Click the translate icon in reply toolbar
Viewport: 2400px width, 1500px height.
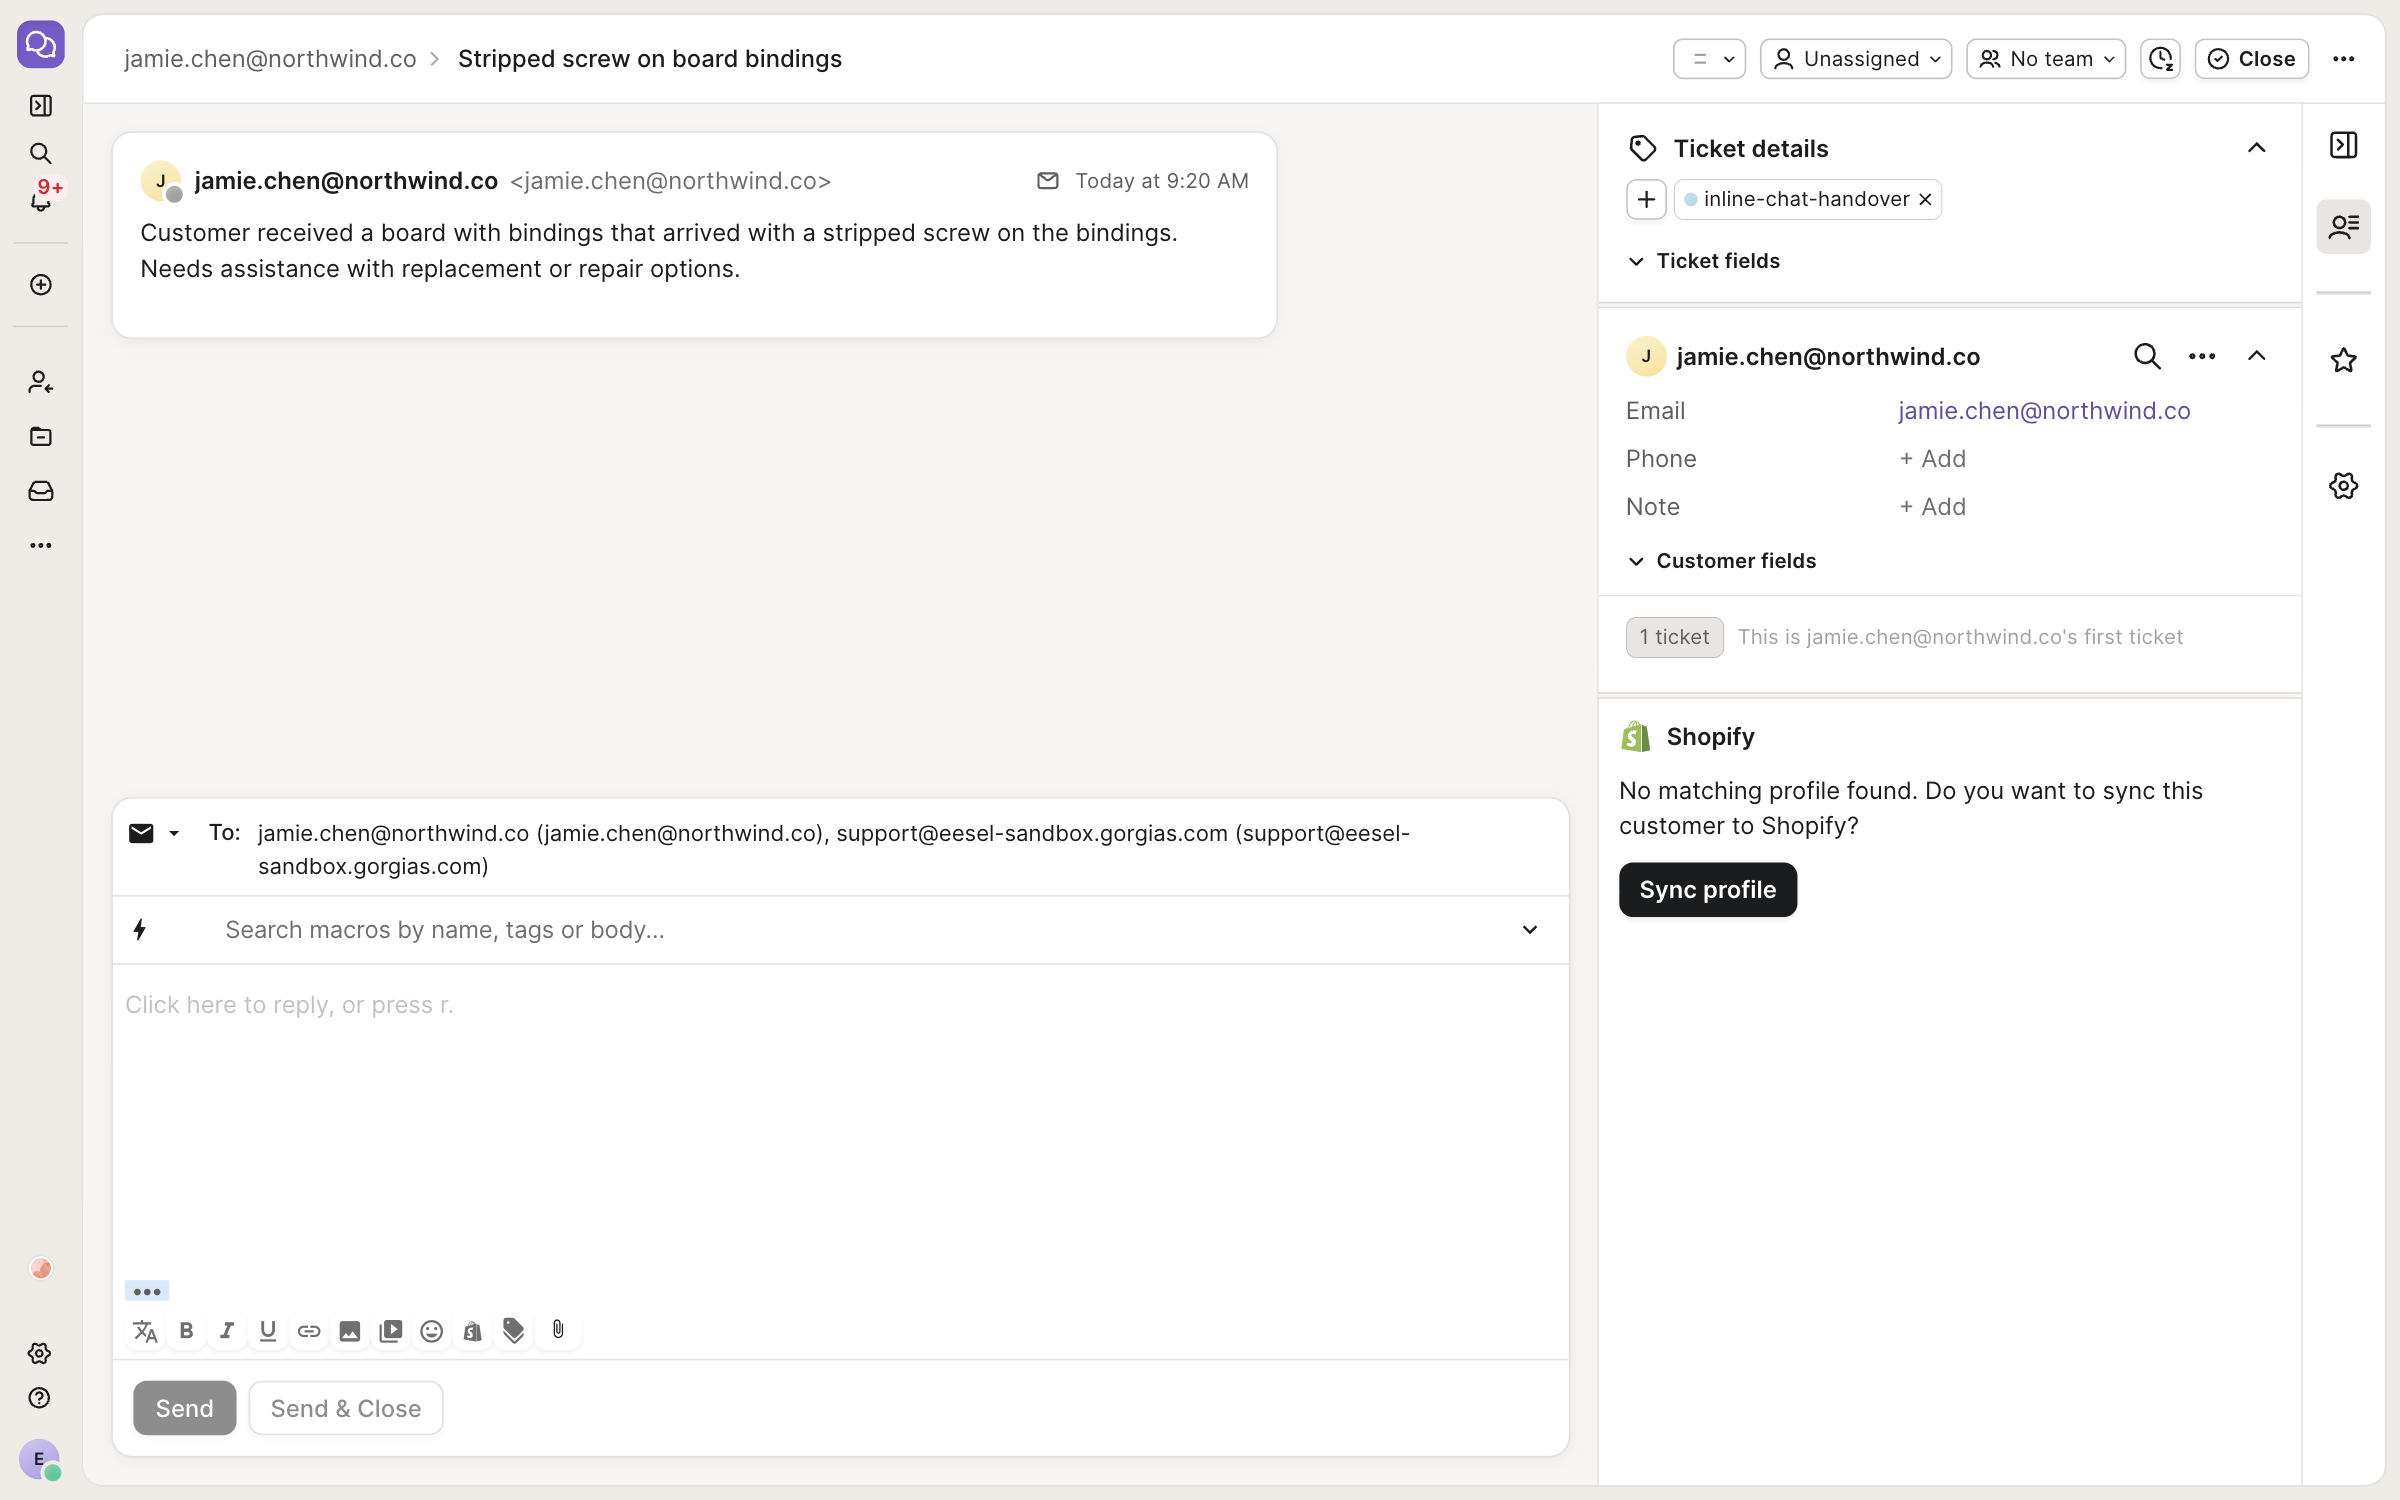point(145,1330)
